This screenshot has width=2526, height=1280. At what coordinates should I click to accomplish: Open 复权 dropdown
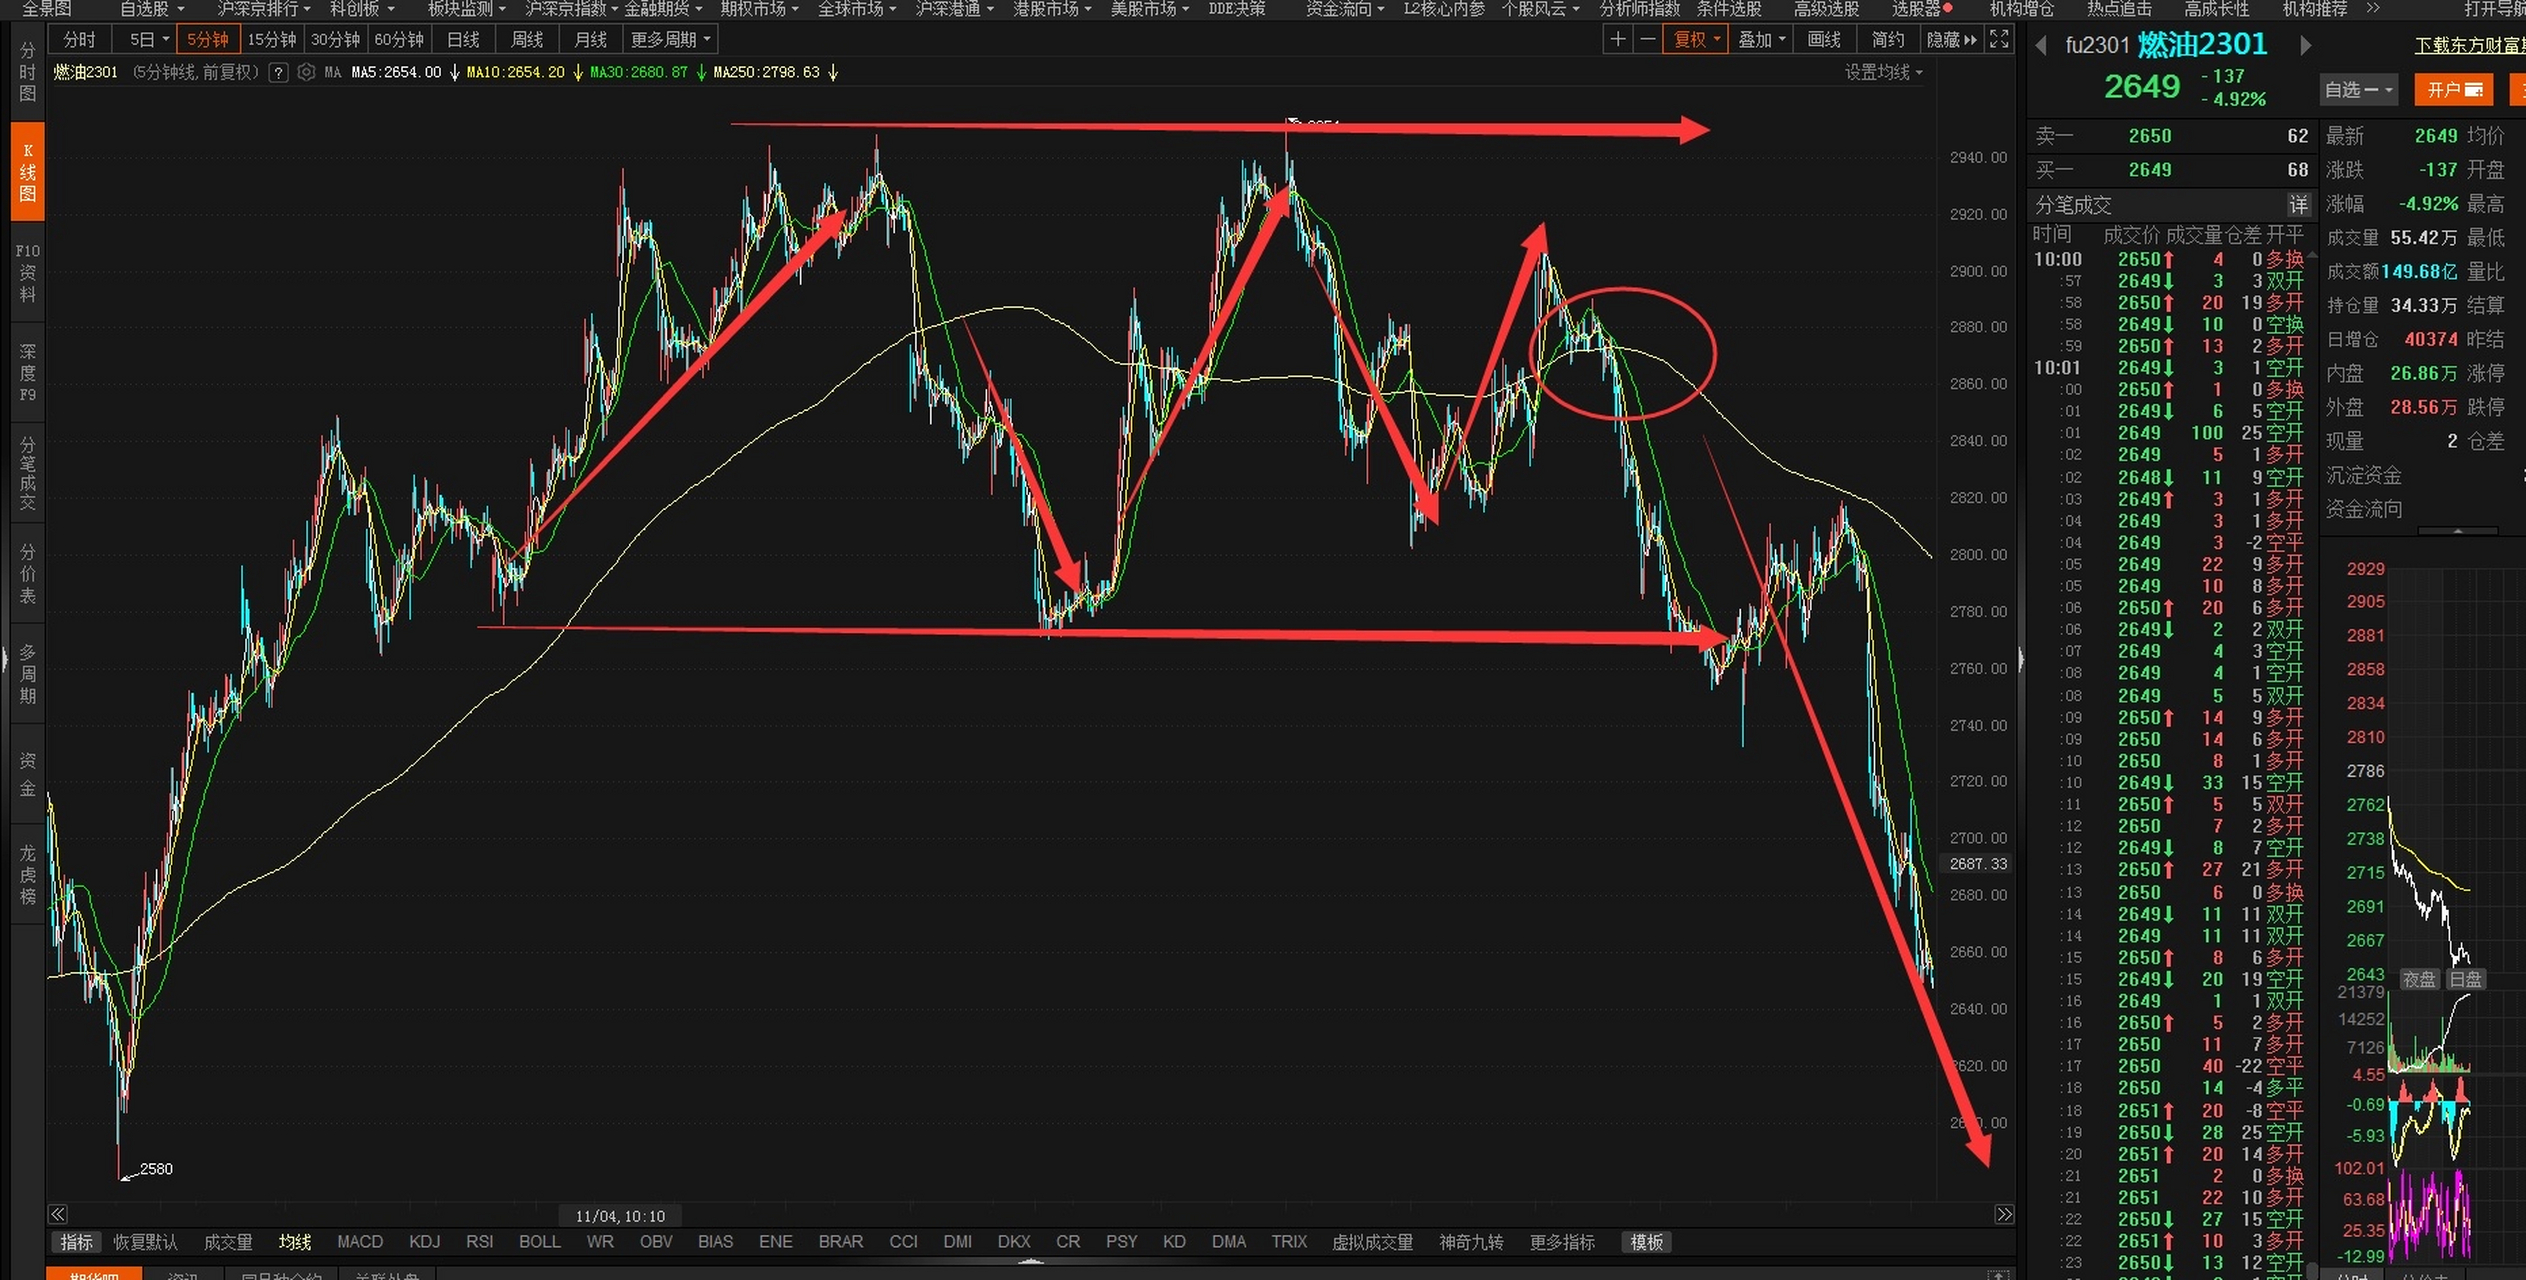(1697, 40)
